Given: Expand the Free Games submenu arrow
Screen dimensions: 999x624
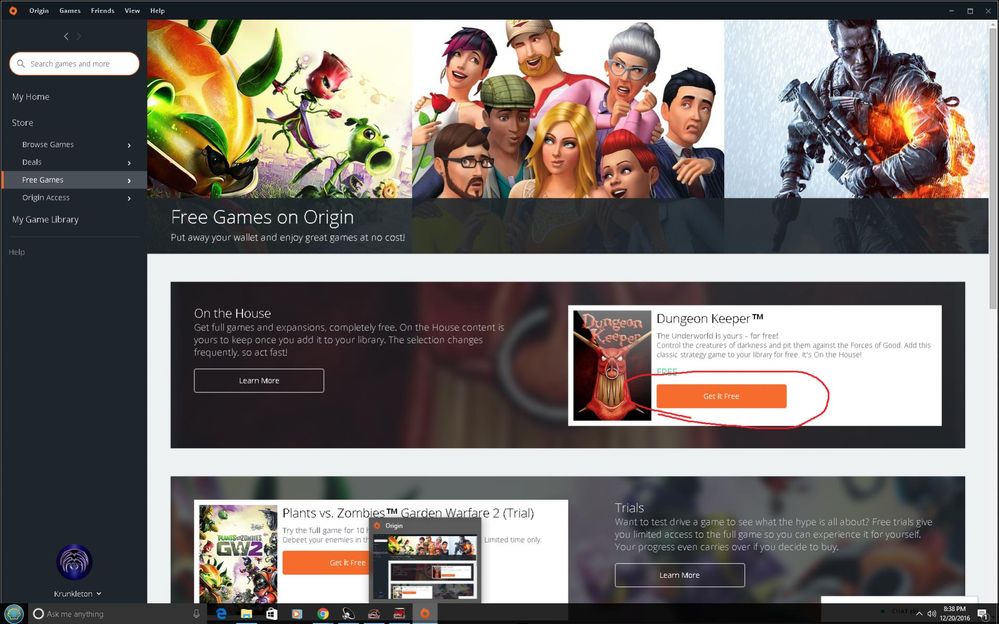Looking at the screenshot, I should pos(129,181).
